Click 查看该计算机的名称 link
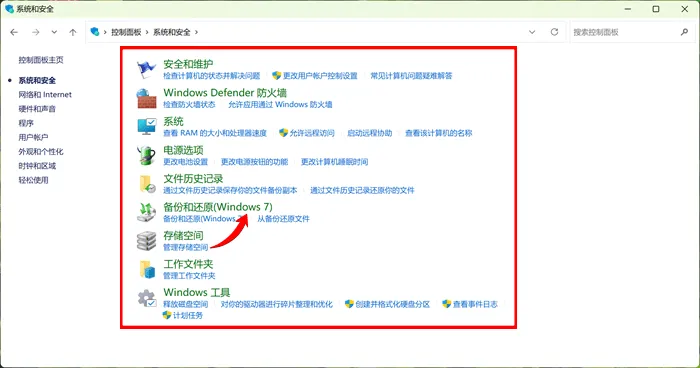The image size is (700, 368). (439, 133)
